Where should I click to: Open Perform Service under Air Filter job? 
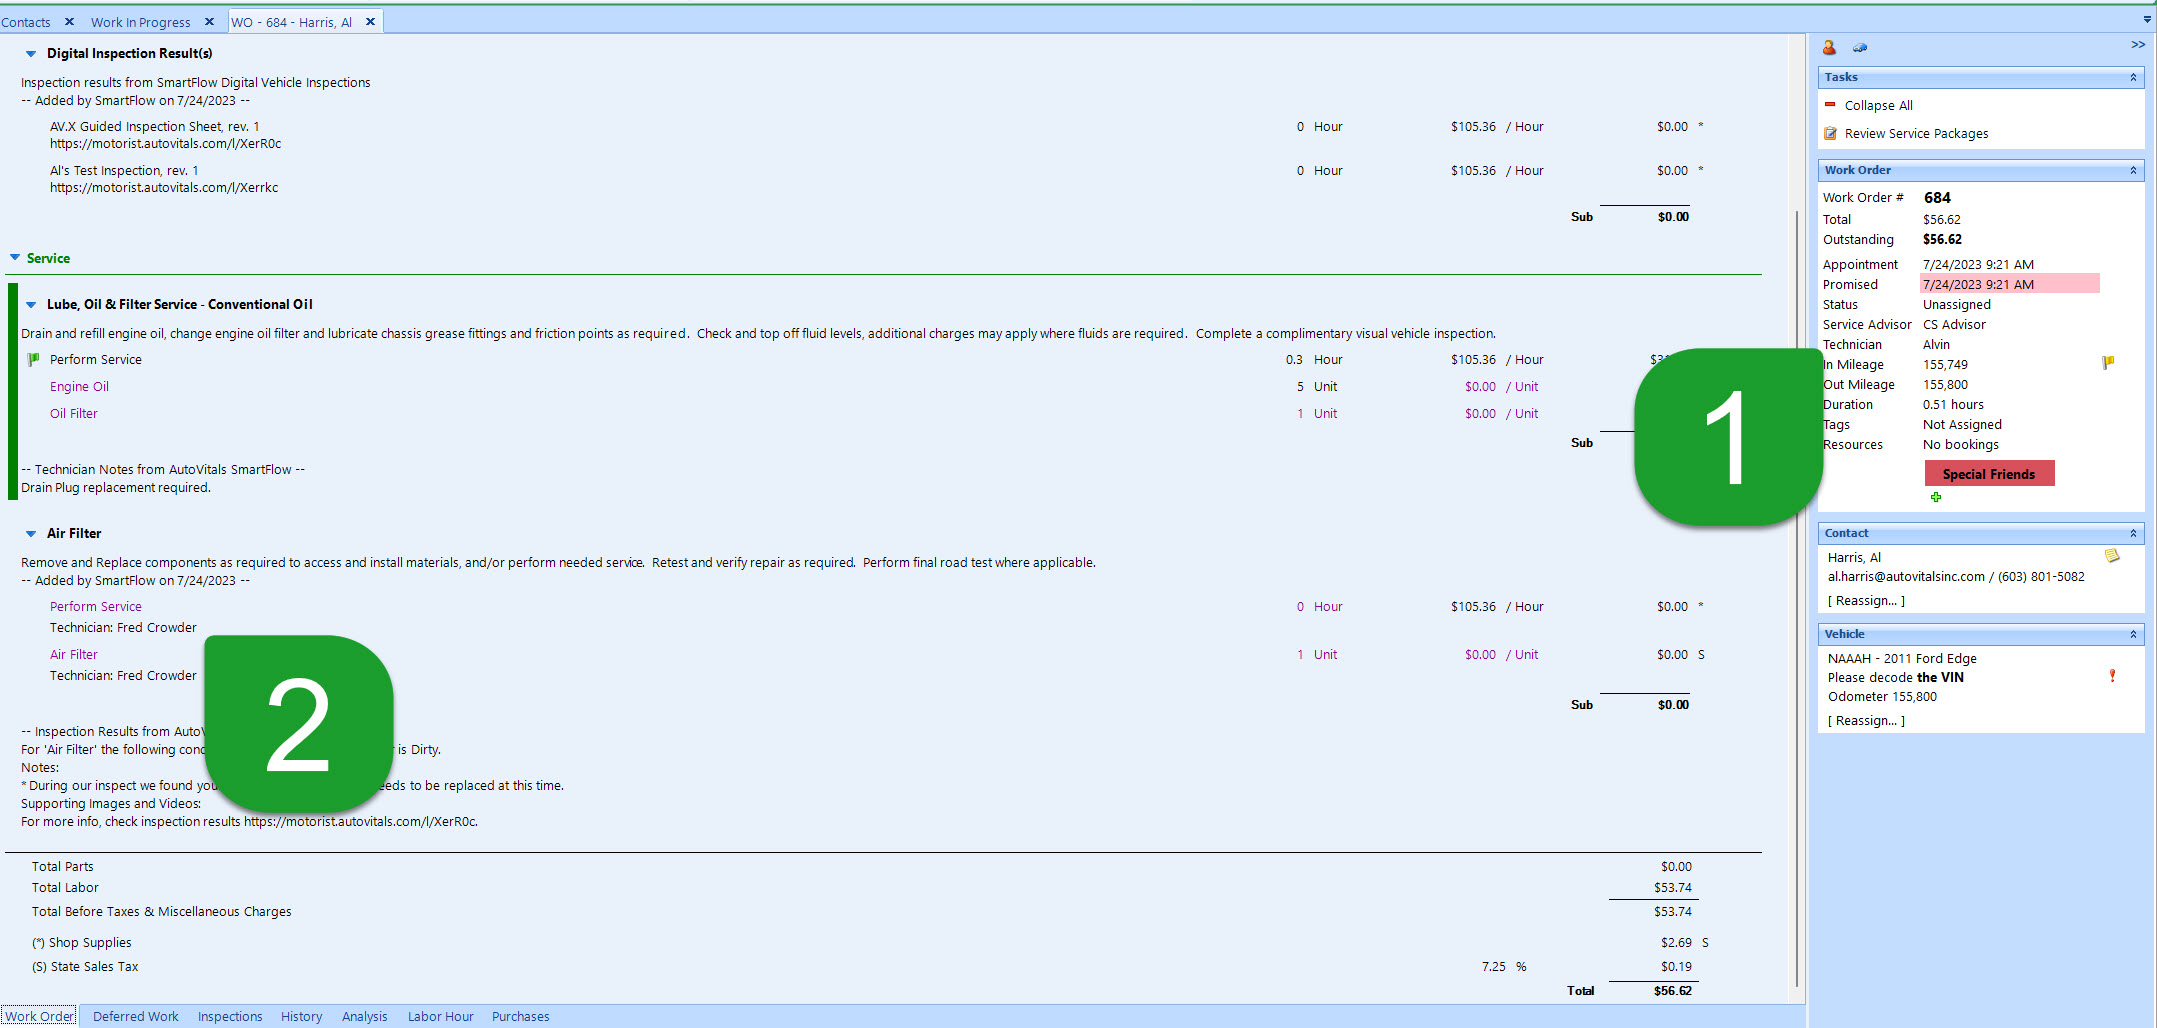tap(96, 607)
